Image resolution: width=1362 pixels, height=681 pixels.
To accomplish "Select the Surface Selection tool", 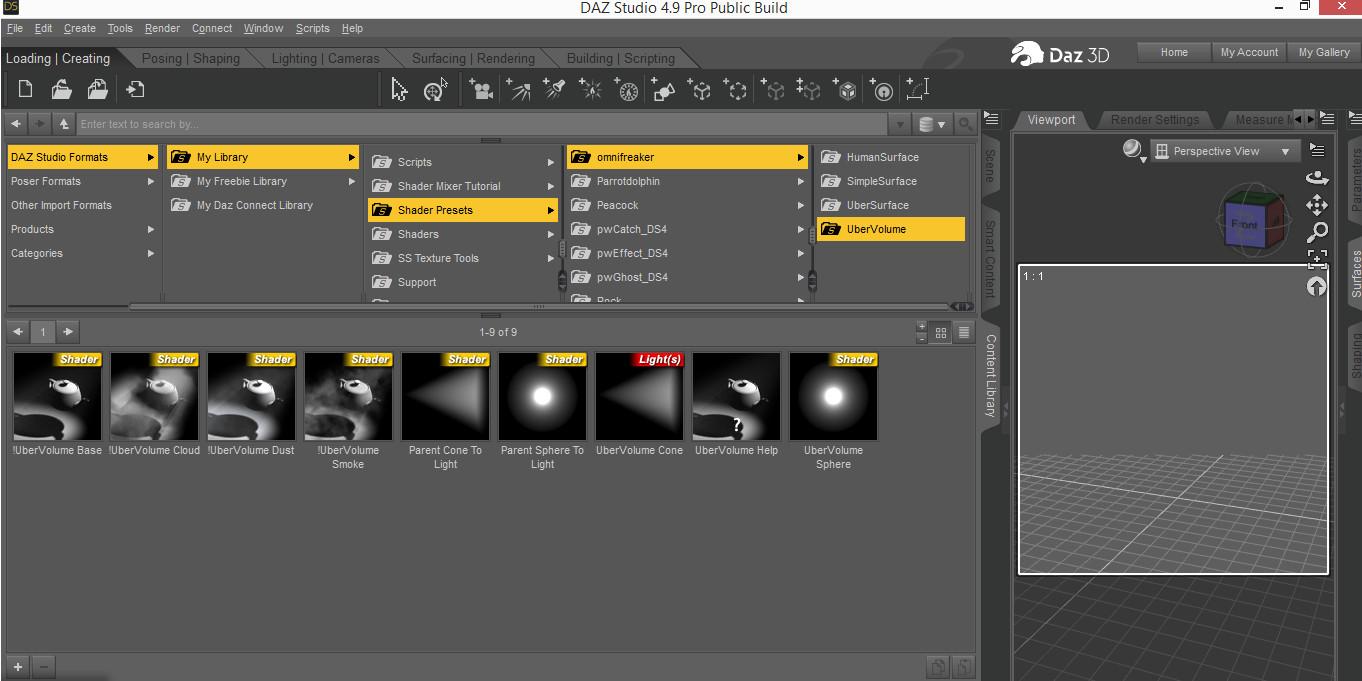I will pos(435,90).
